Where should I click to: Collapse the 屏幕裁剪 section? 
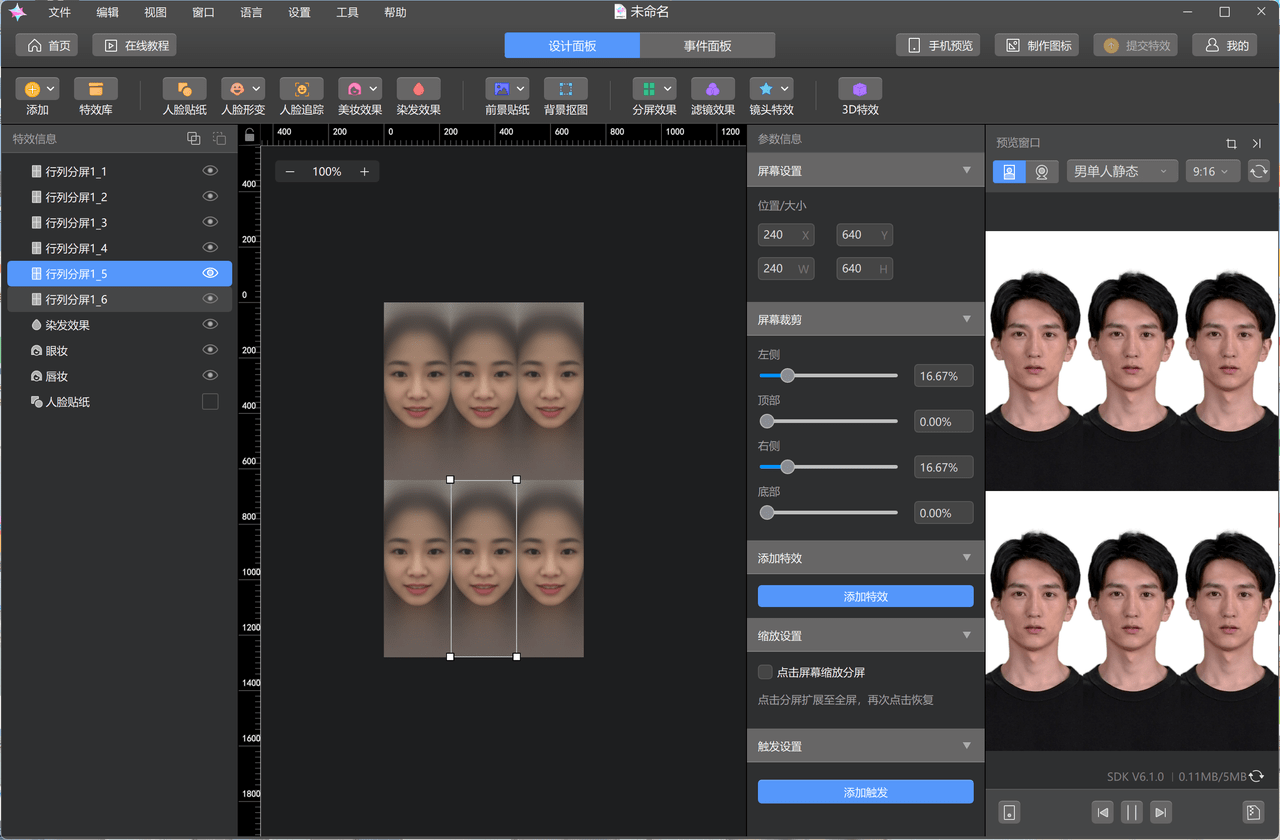966,319
